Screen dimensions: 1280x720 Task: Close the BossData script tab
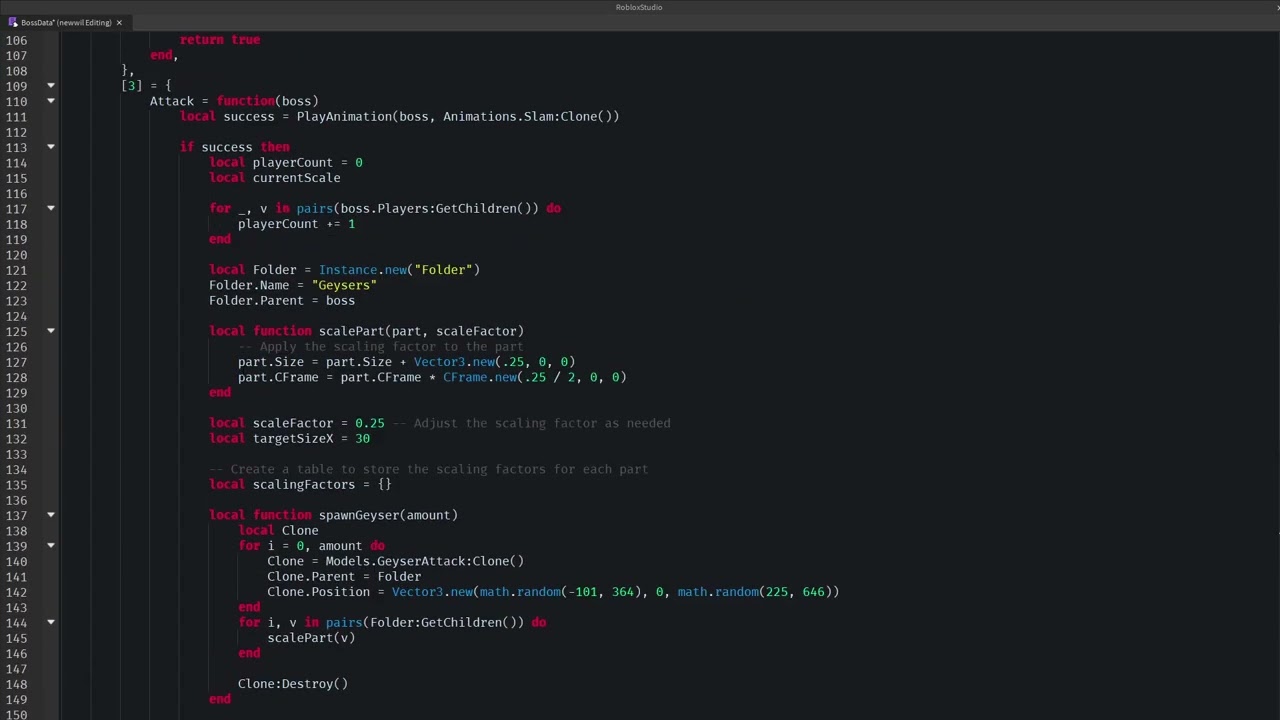pyautogui.click(x=119, y=22)
